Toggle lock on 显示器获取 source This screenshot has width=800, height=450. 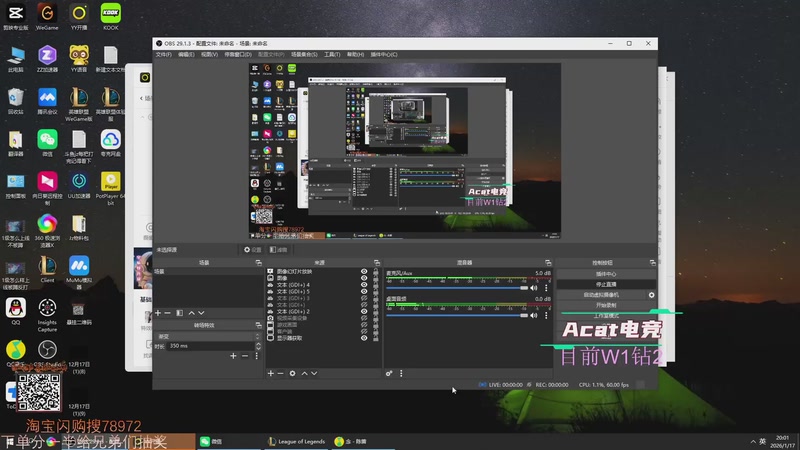coord(376,338)
